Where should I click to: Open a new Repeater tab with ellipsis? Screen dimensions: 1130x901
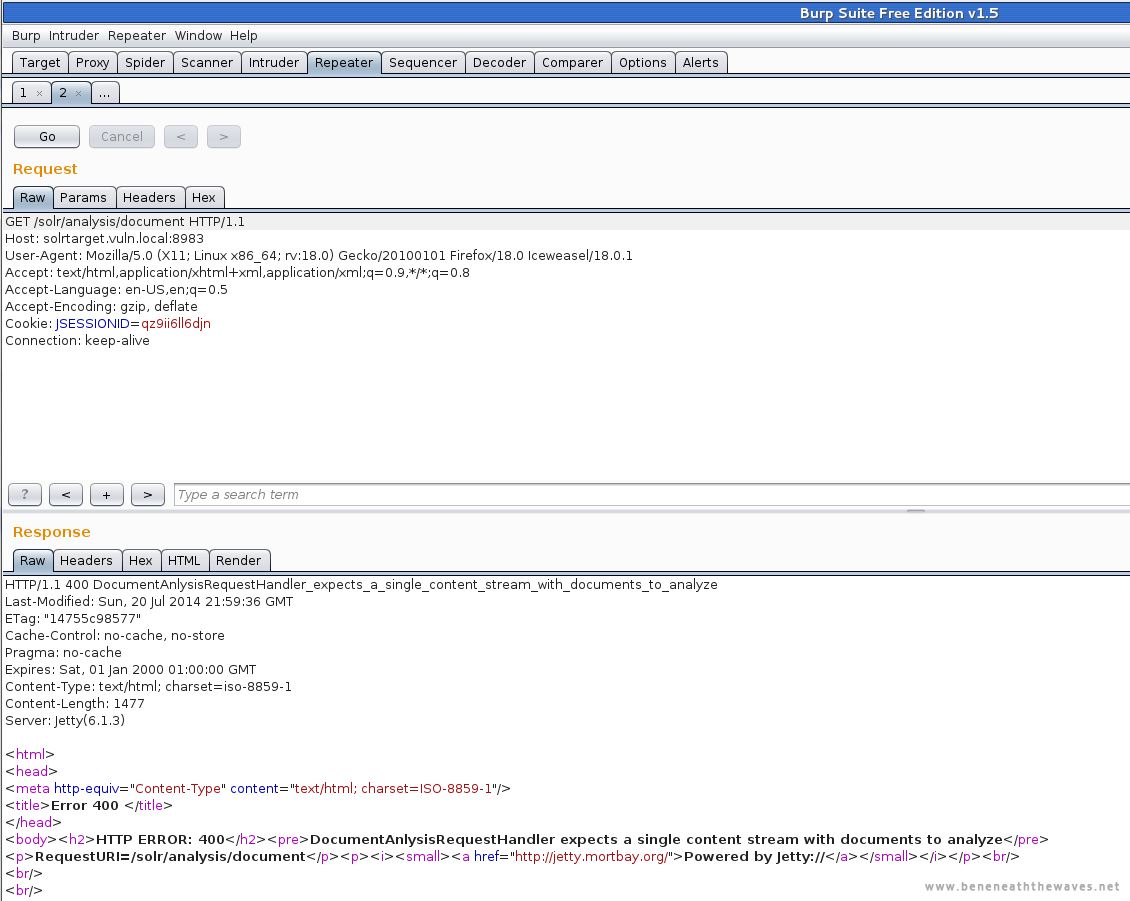coord(105,93)
